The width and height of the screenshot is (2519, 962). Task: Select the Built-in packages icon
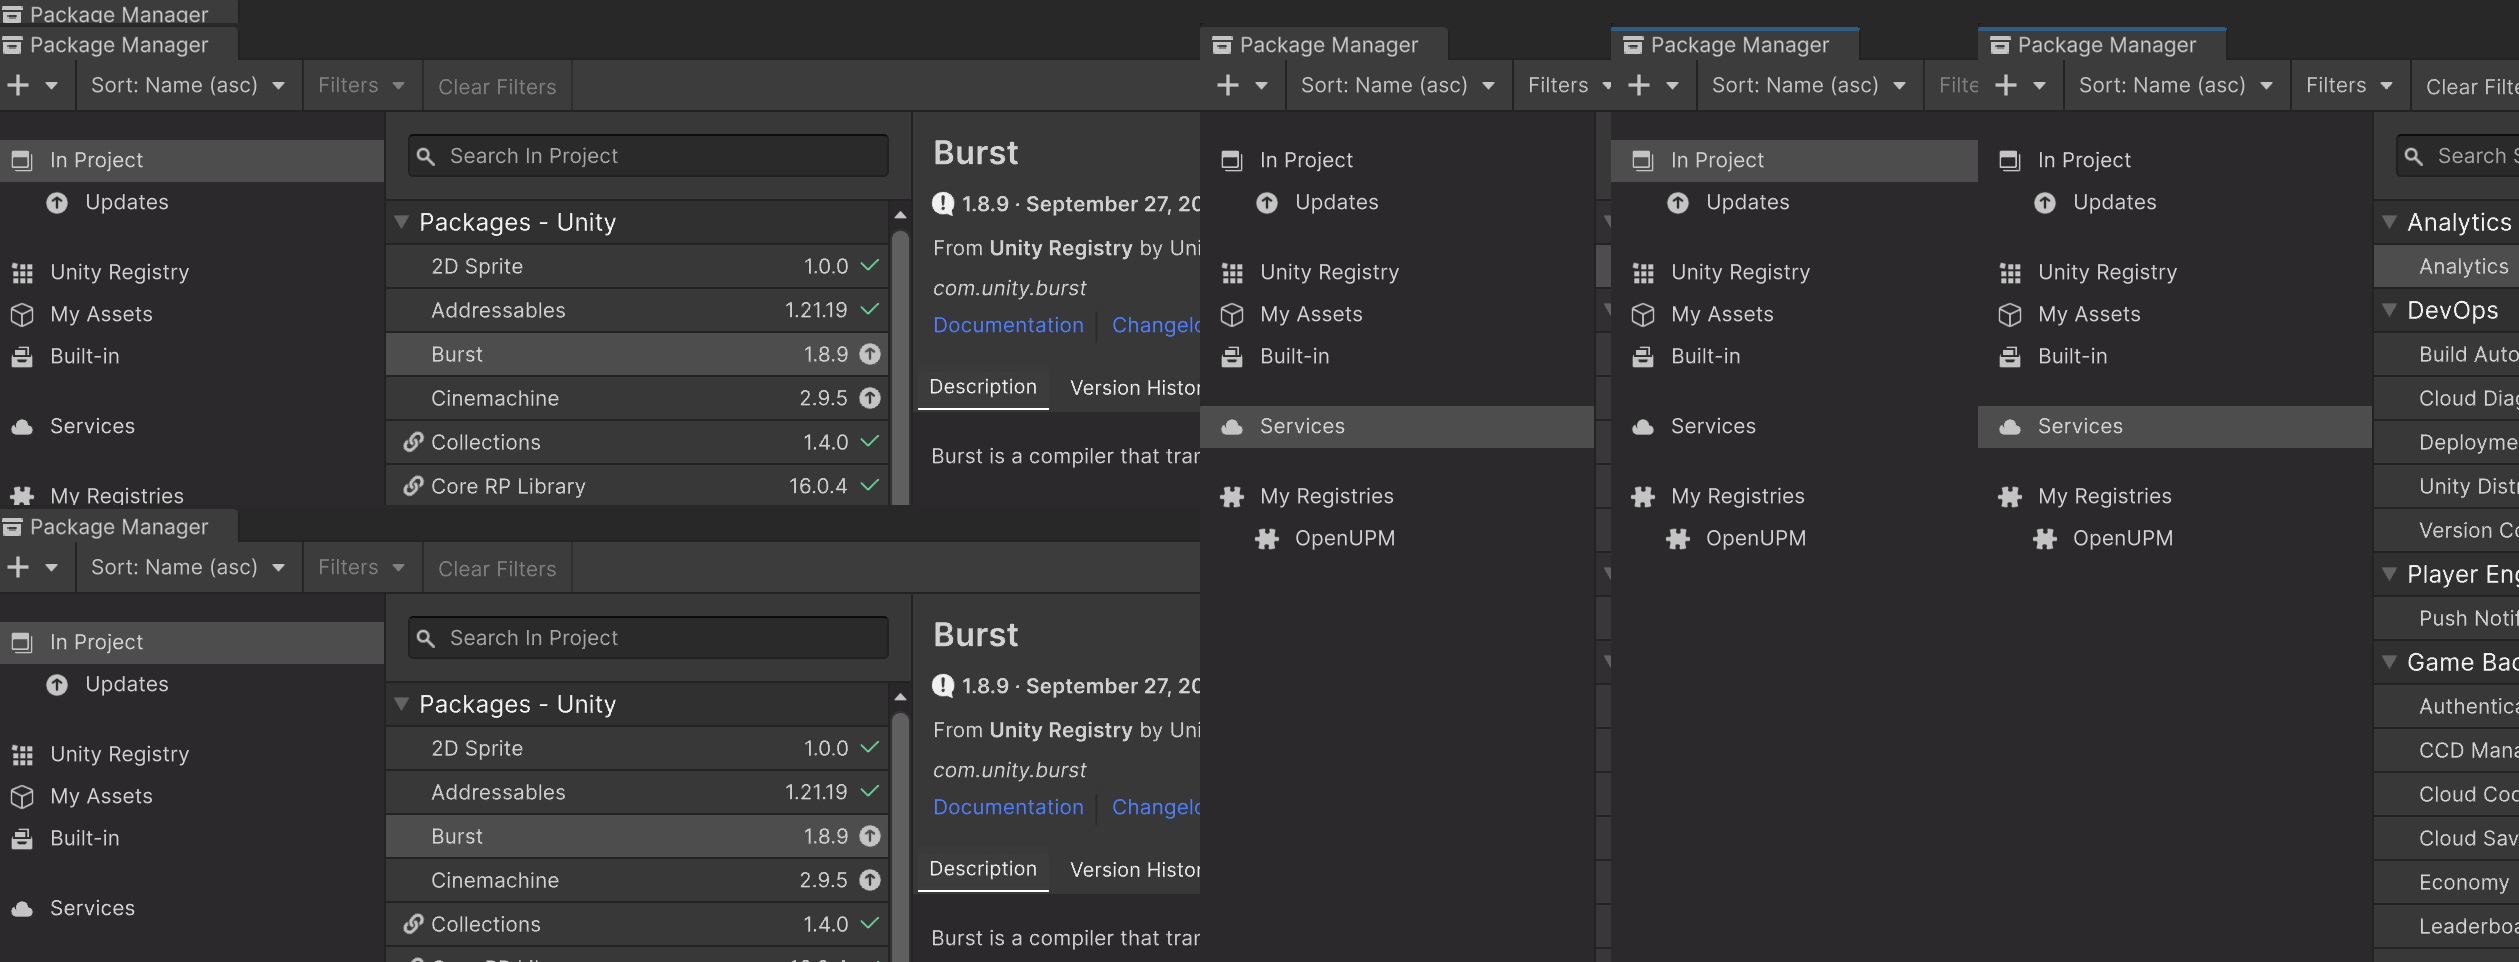22,356
